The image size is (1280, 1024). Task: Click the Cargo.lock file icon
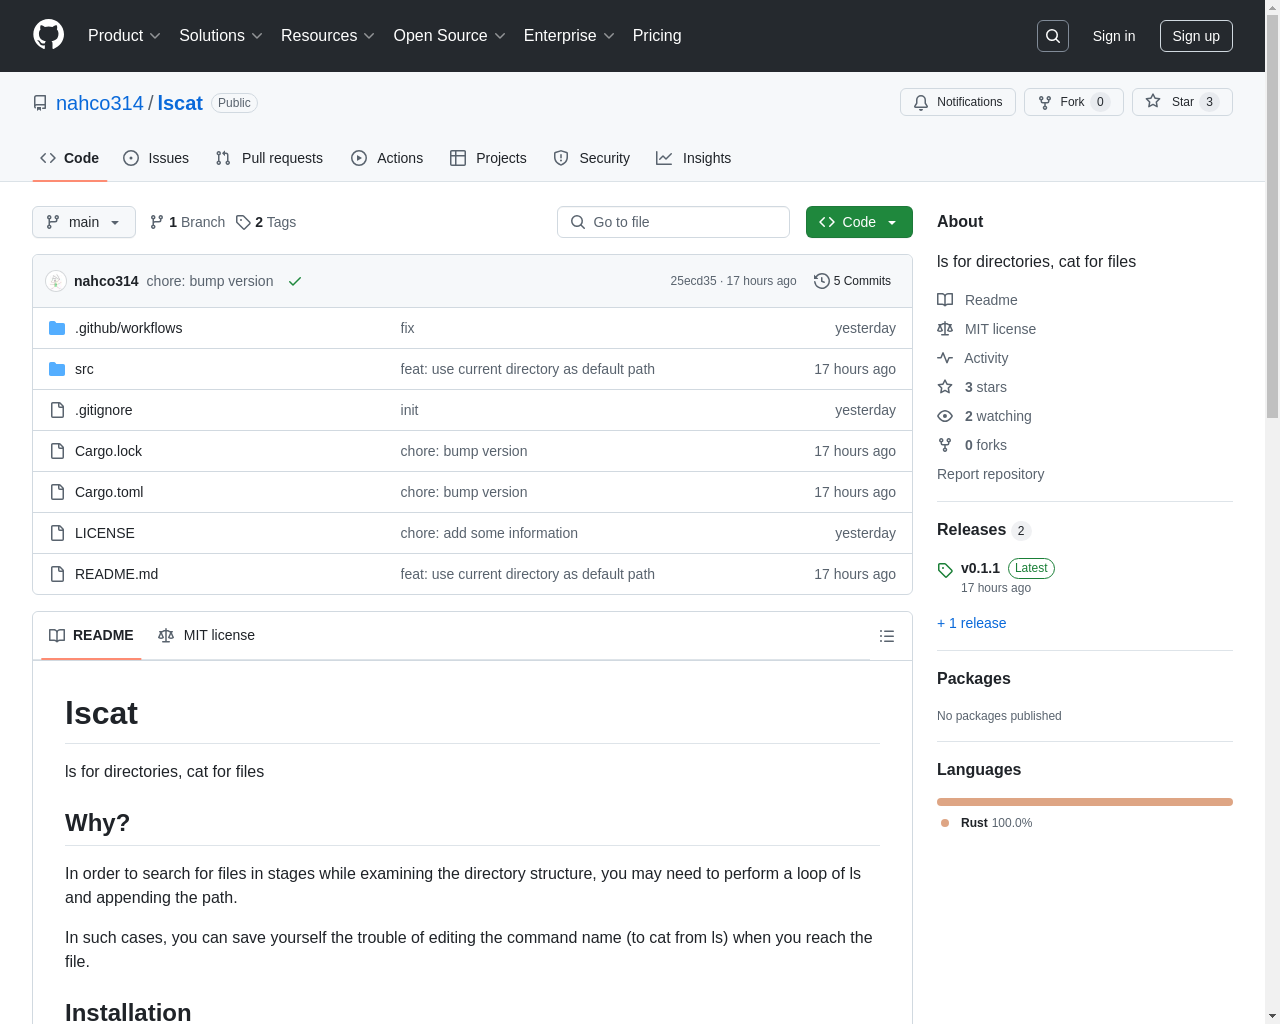point(57,451)
